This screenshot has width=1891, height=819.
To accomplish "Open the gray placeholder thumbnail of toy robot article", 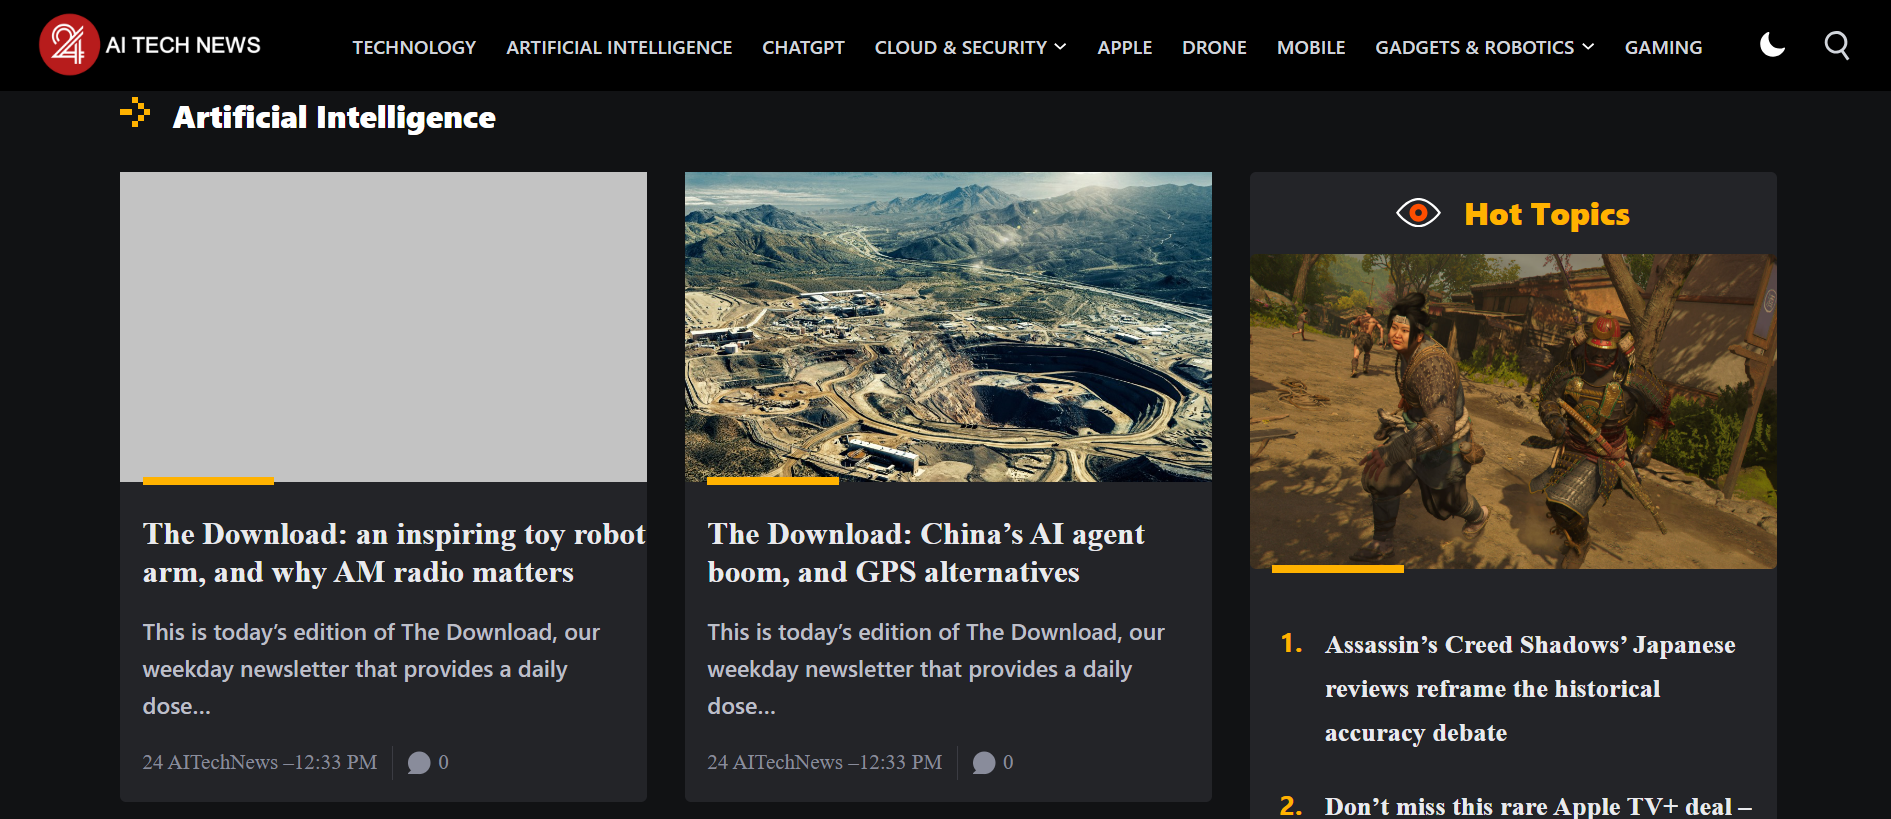I will (383, 327).
